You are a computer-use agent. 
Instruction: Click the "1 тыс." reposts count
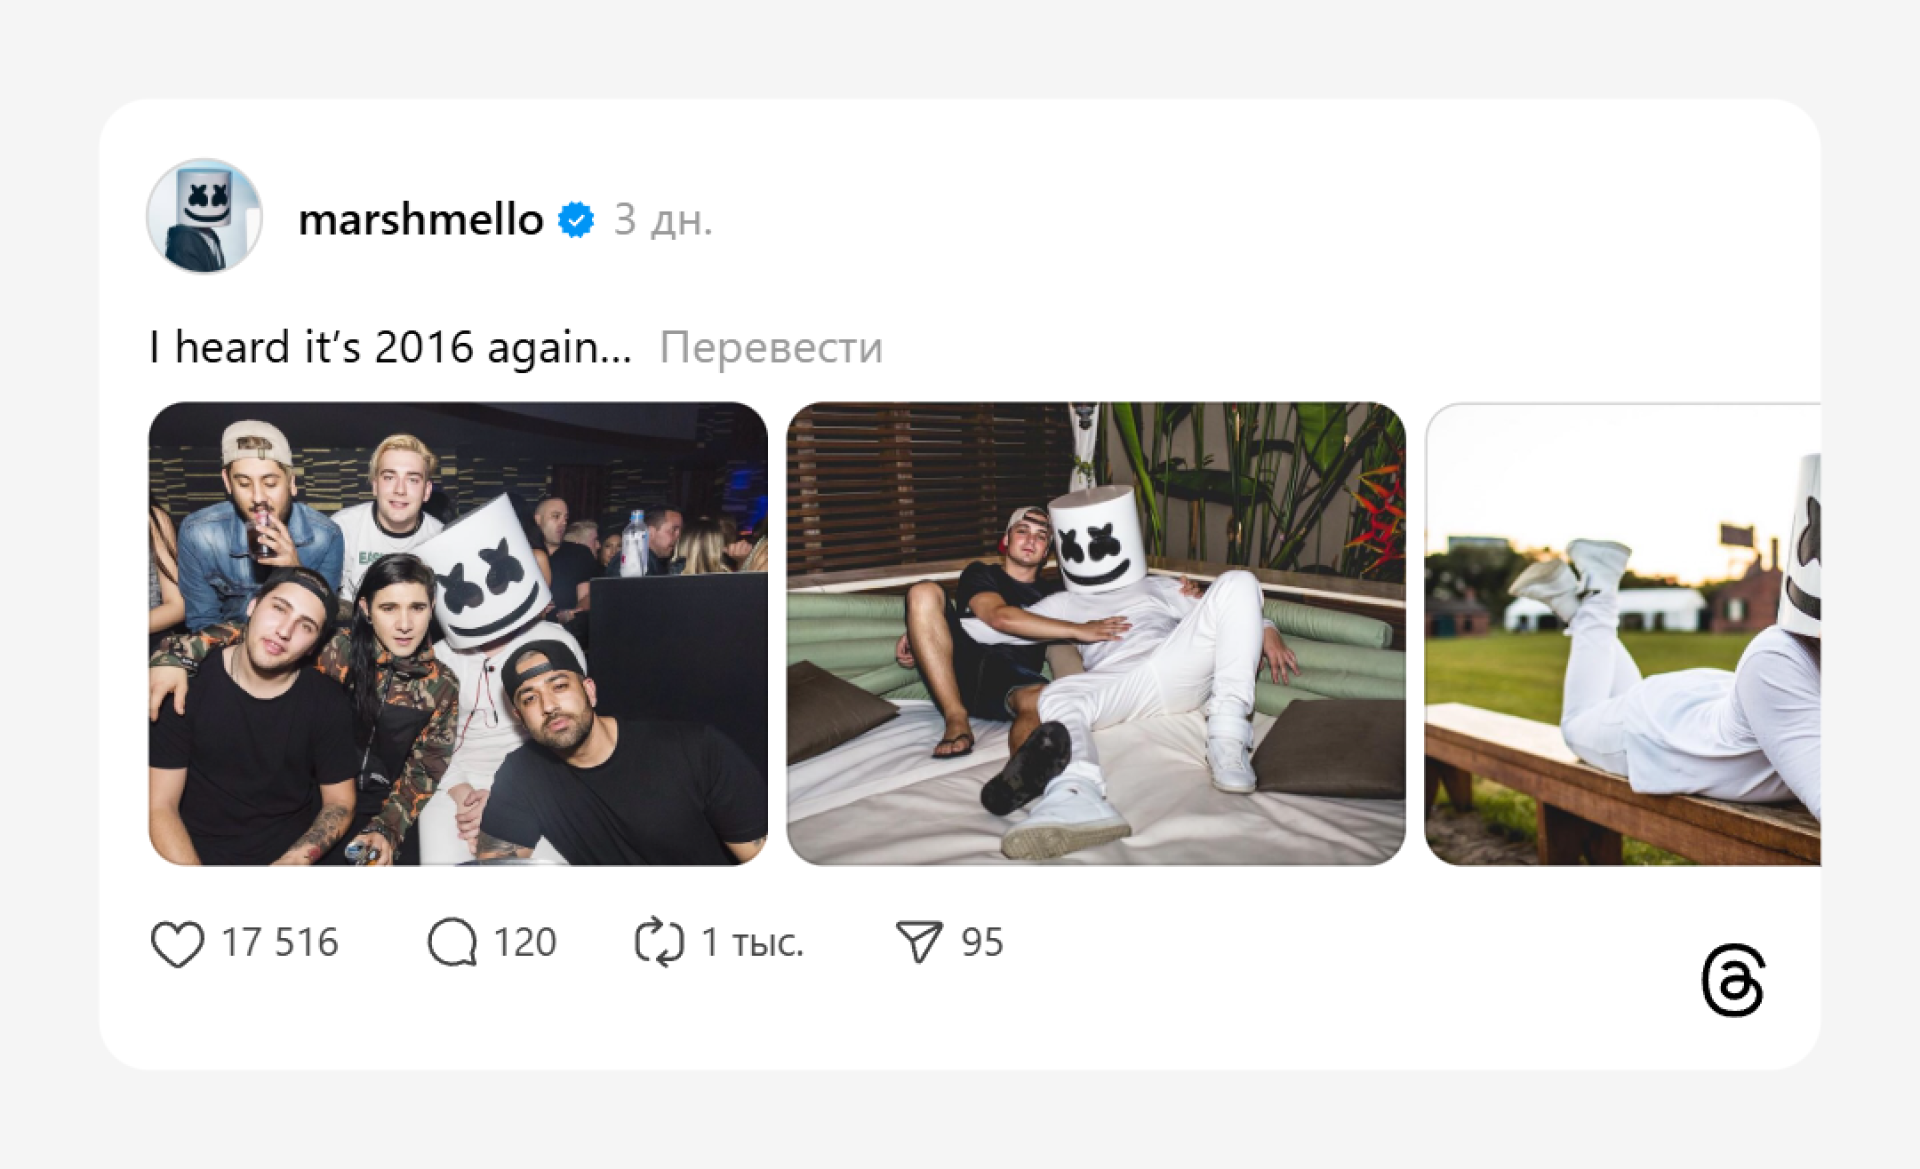752,943
